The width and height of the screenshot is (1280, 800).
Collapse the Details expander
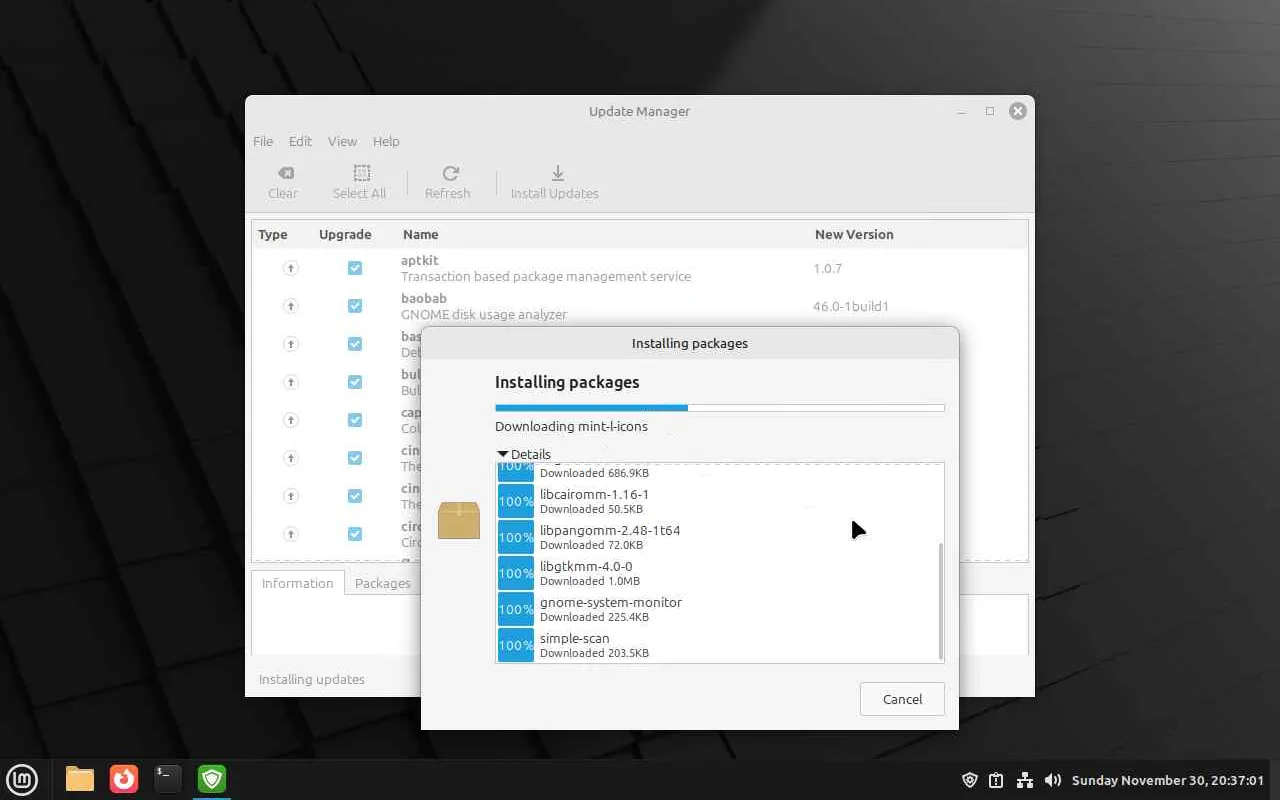coord(524,454)
